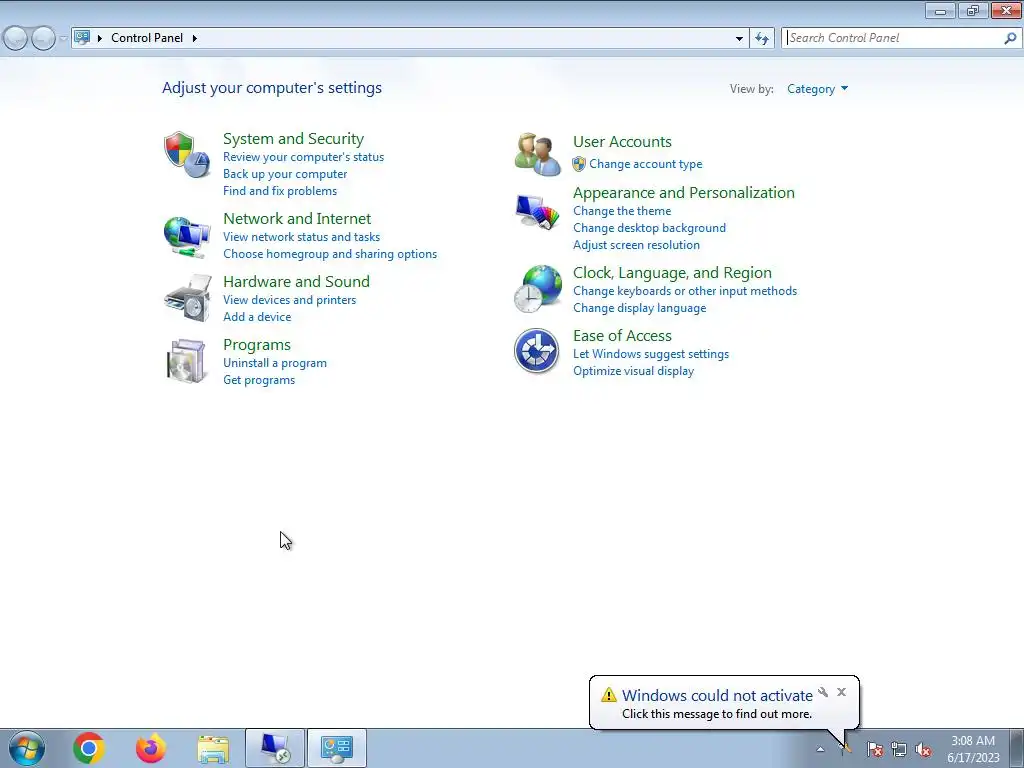This screenshot has width=1024, height=768.
Task: Click Change the theme link
Action: coord(622,211)
